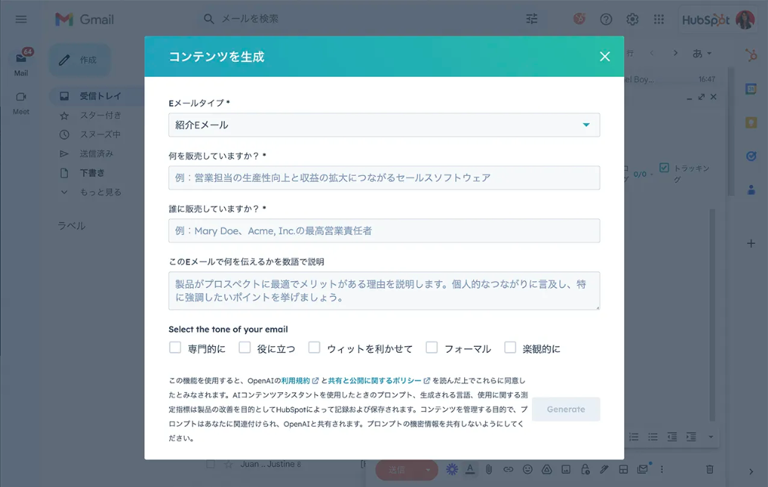
Task: Check the 専門的に tone checkbox
Action: pyautogui.click(x=175, y=347)
